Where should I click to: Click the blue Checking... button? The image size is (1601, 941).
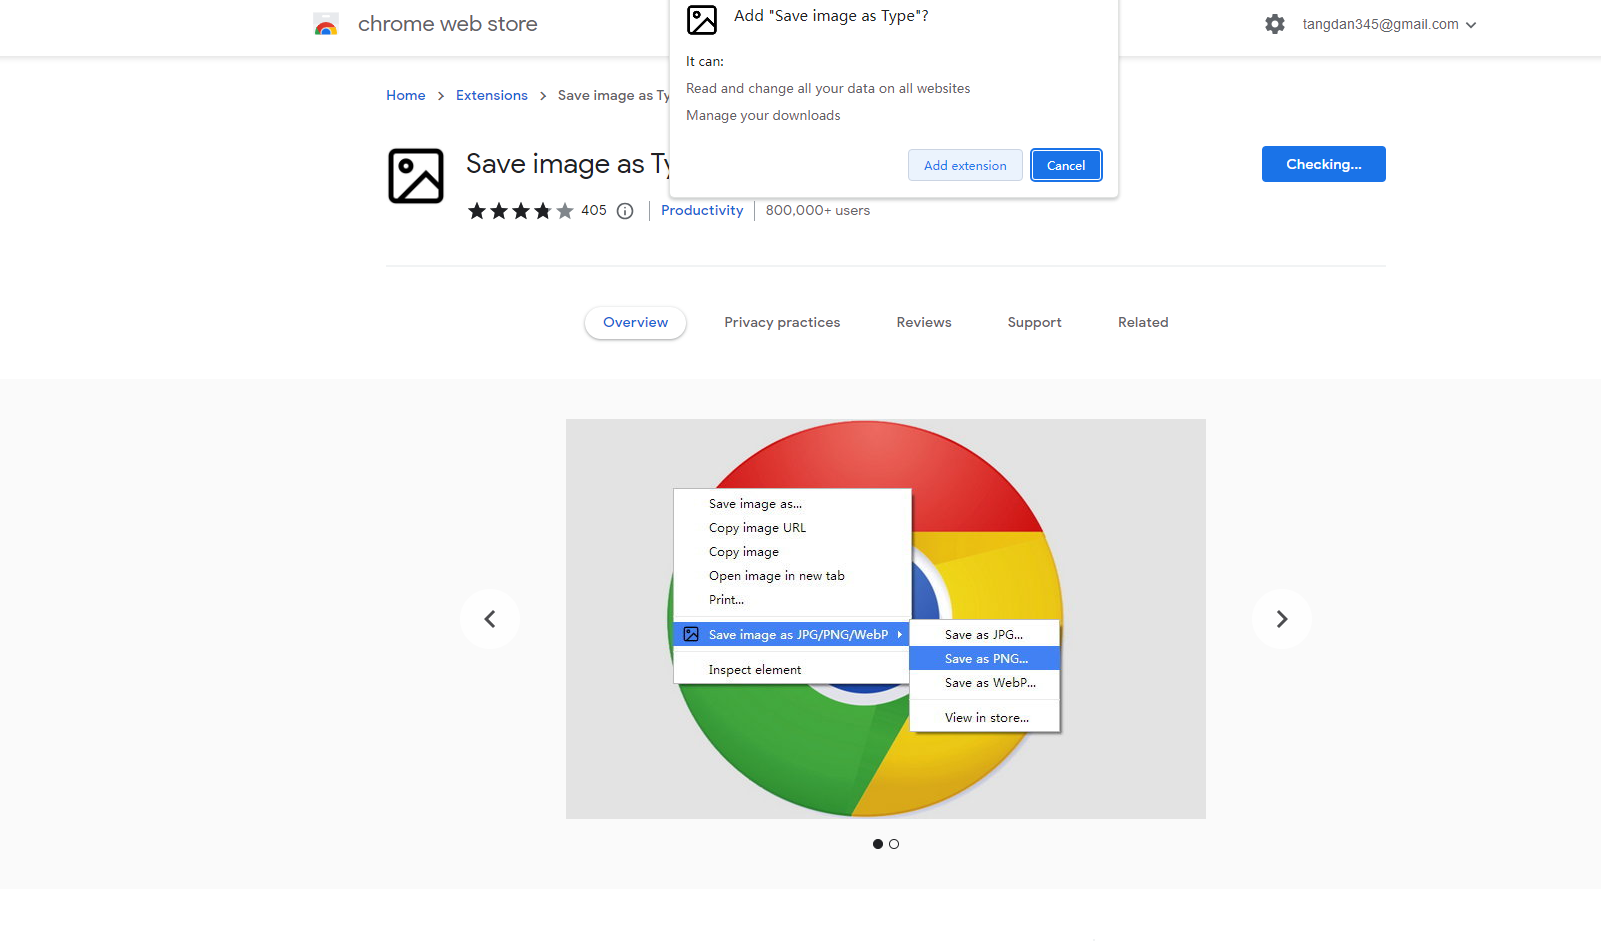click(x=1324, y=164)
